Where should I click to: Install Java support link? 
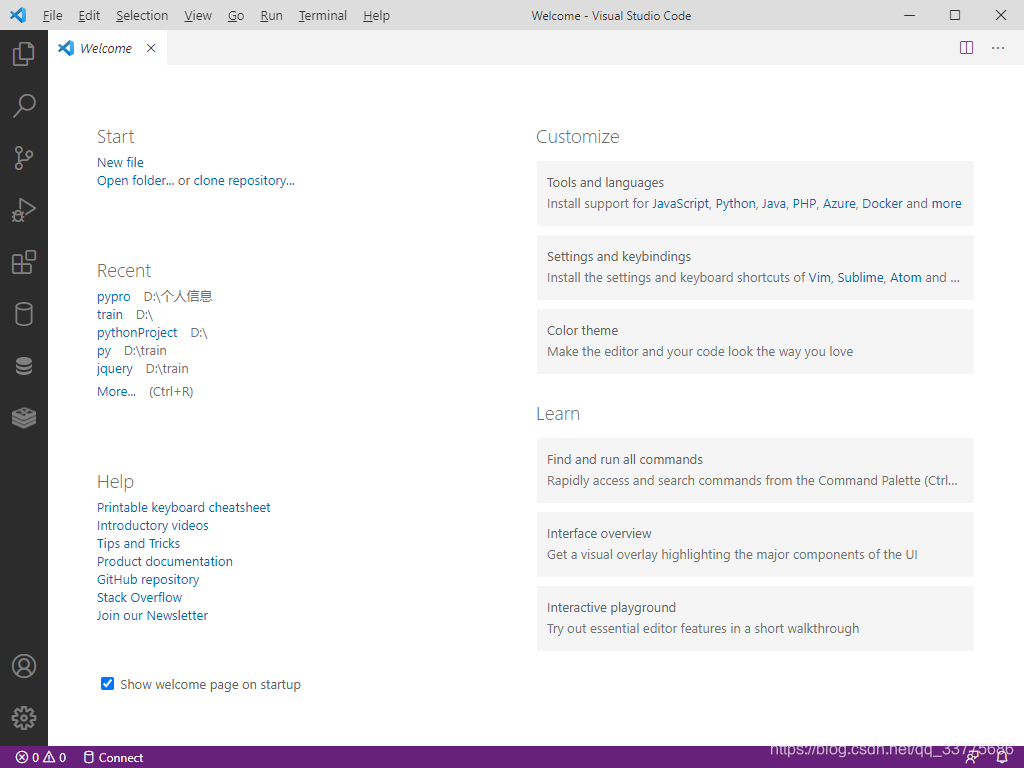coord(774,204)
